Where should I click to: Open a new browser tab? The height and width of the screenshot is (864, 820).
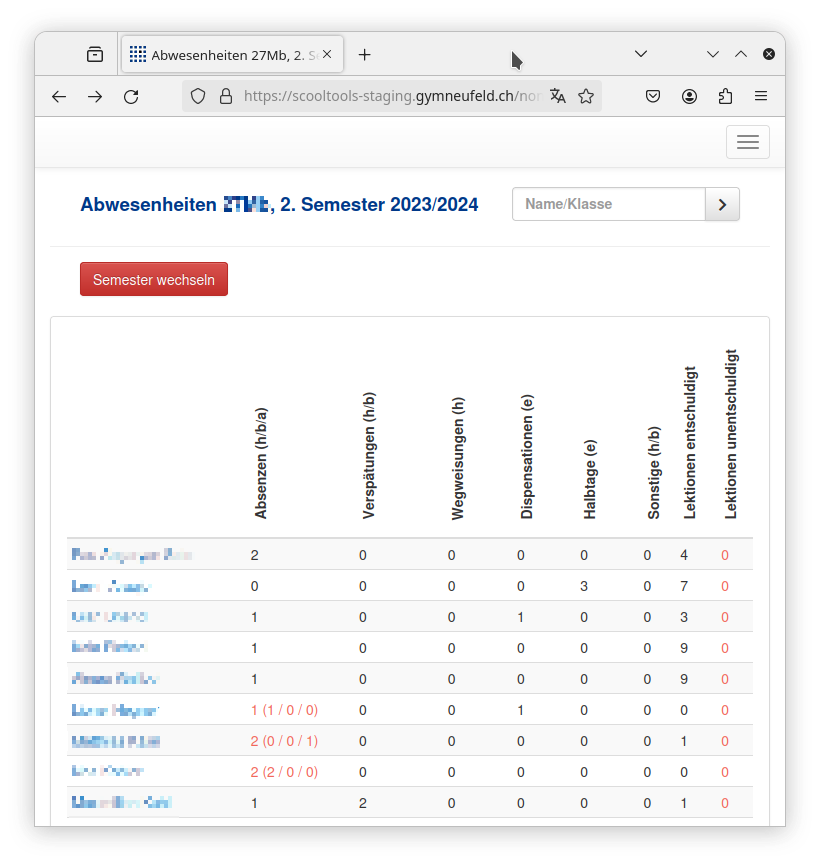364,55
